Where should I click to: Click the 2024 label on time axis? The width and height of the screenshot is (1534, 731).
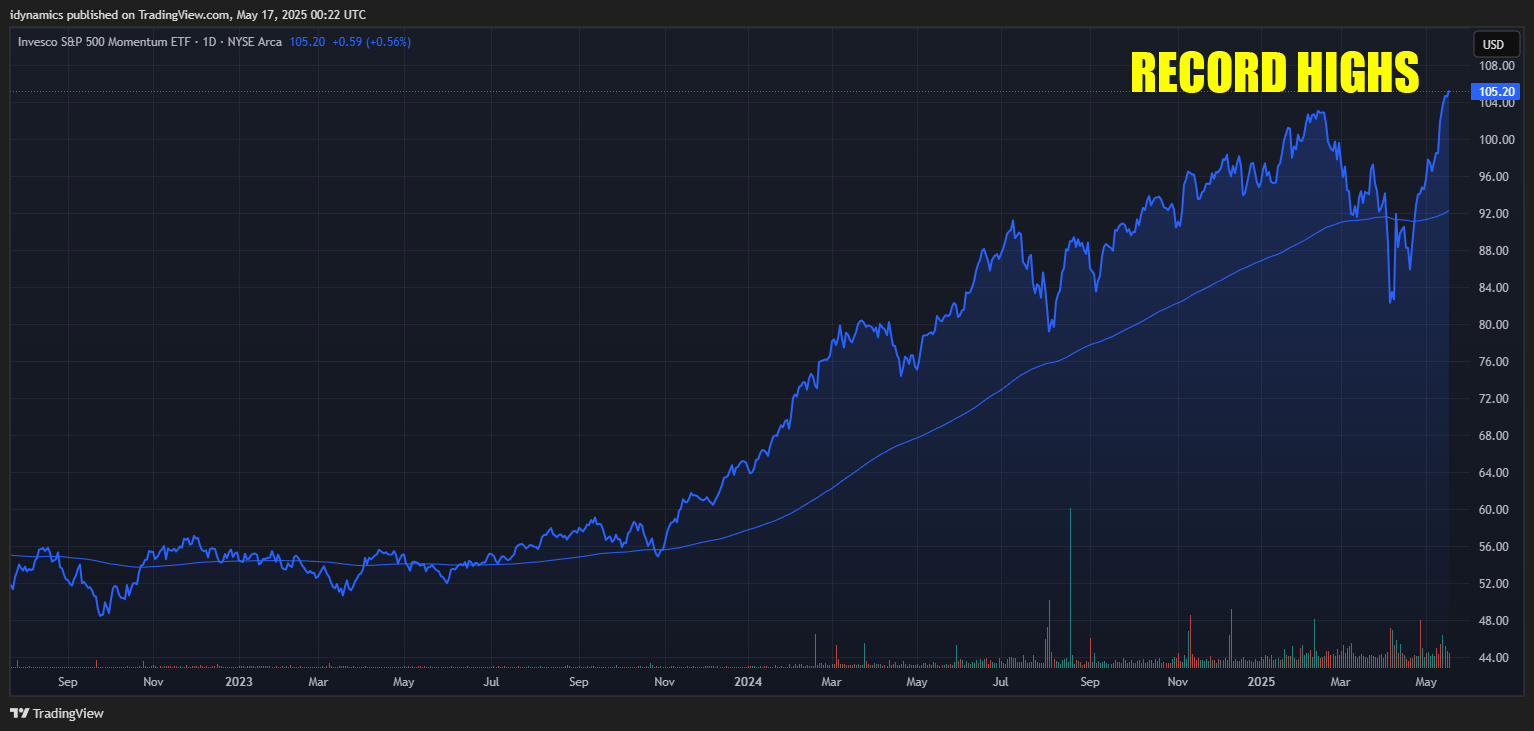(x=747, y=682)
